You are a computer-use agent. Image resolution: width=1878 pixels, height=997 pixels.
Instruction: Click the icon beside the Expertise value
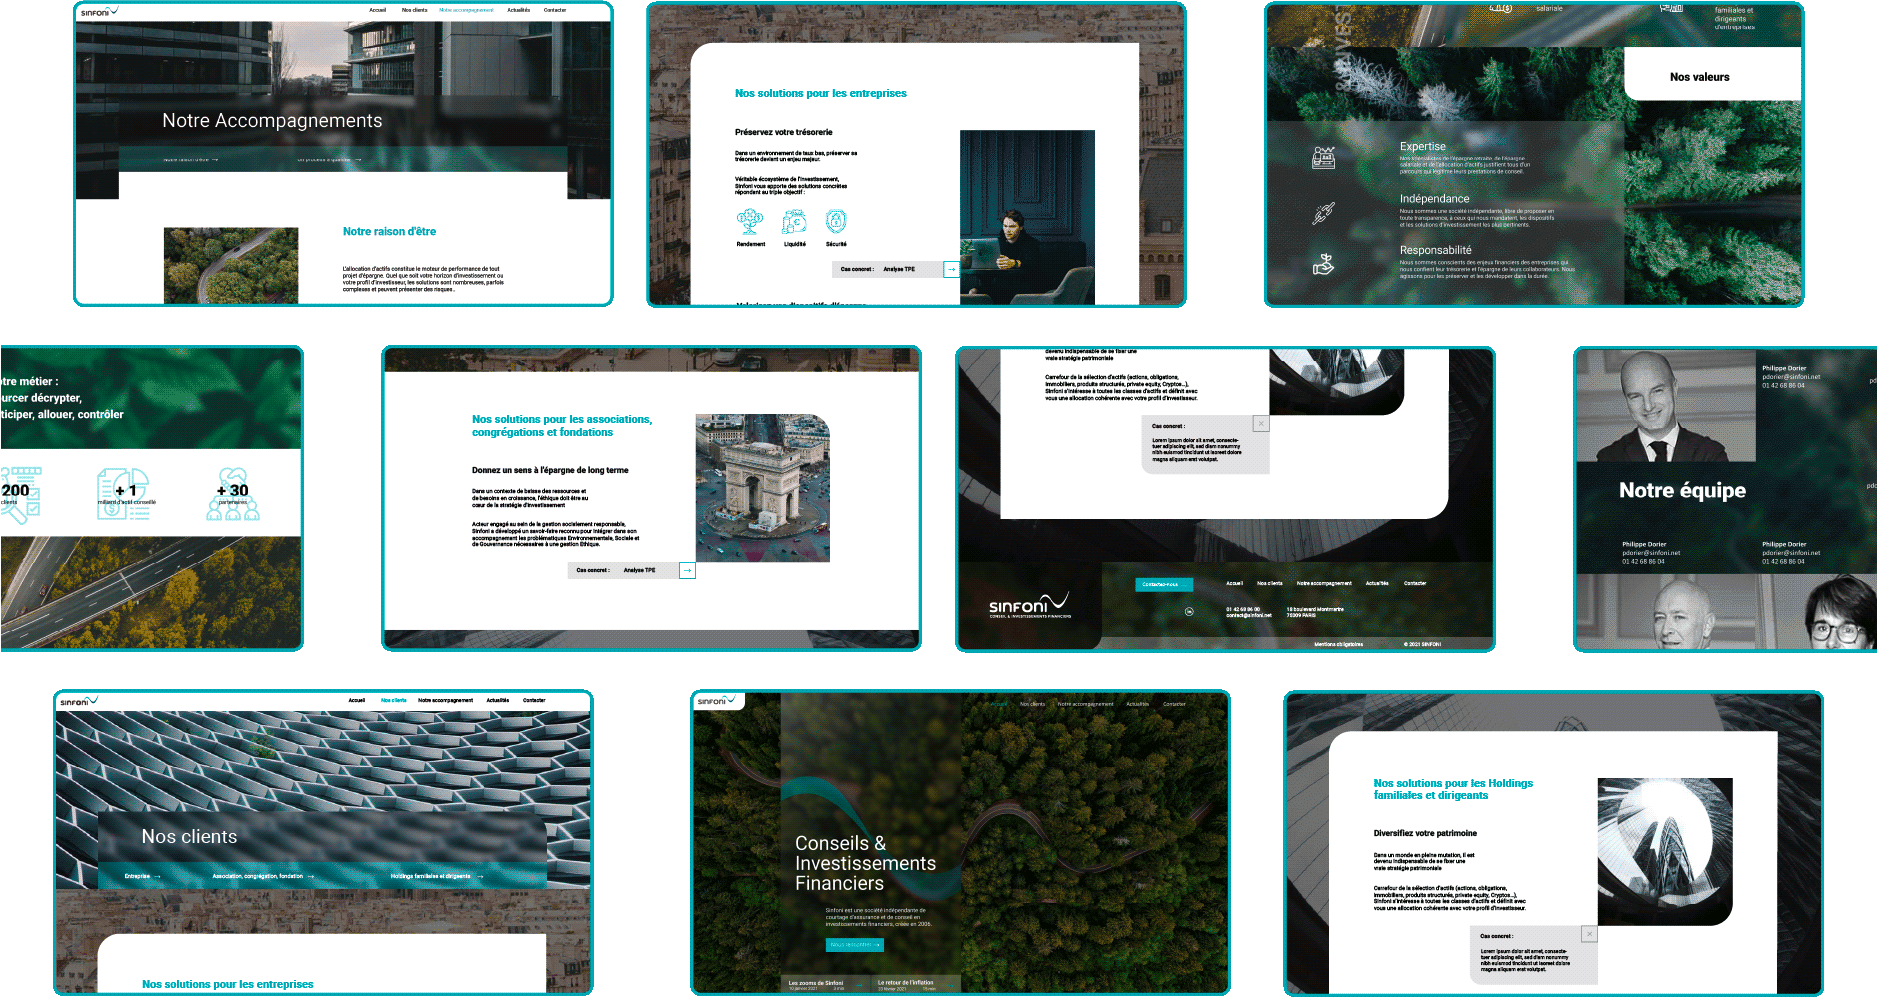pos(1324,158)
